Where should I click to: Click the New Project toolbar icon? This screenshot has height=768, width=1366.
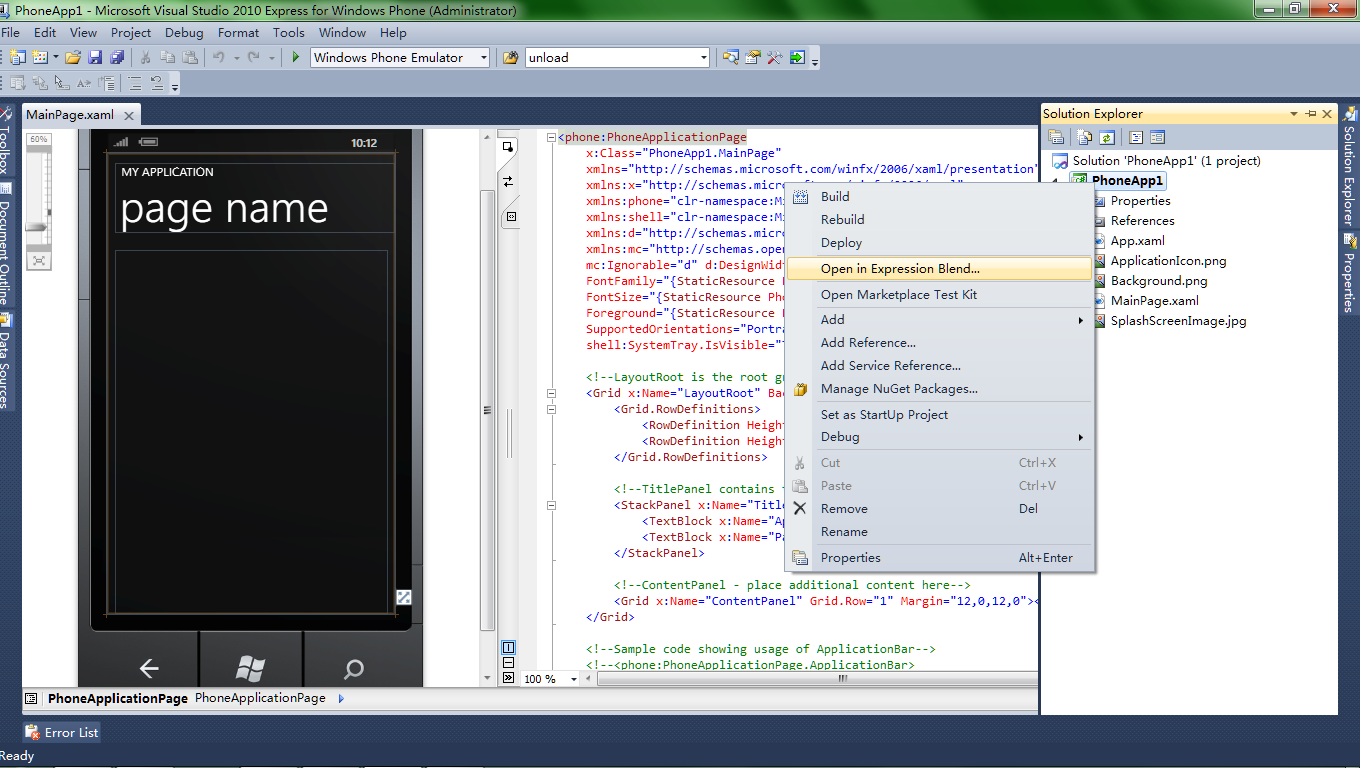tap(17, 58)
